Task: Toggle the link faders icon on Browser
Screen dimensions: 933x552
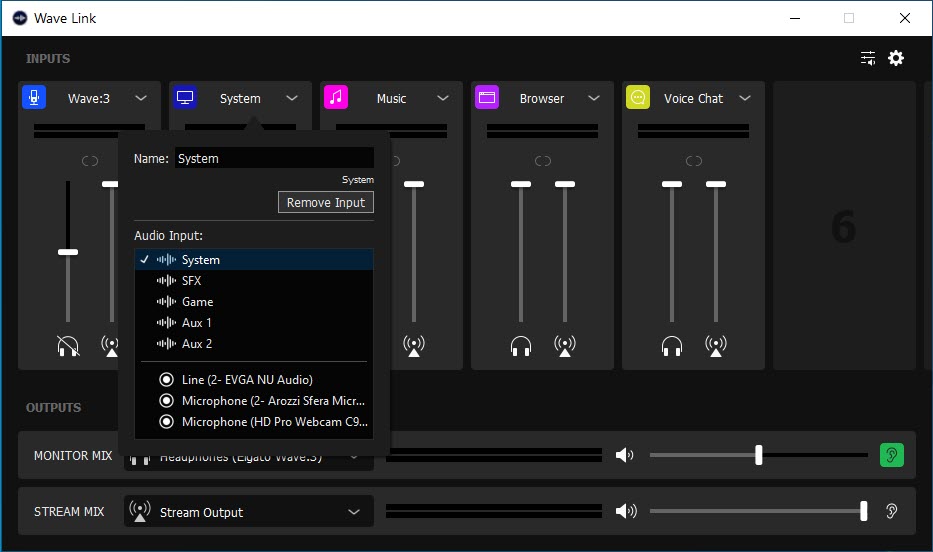Action: coord(543,161)
